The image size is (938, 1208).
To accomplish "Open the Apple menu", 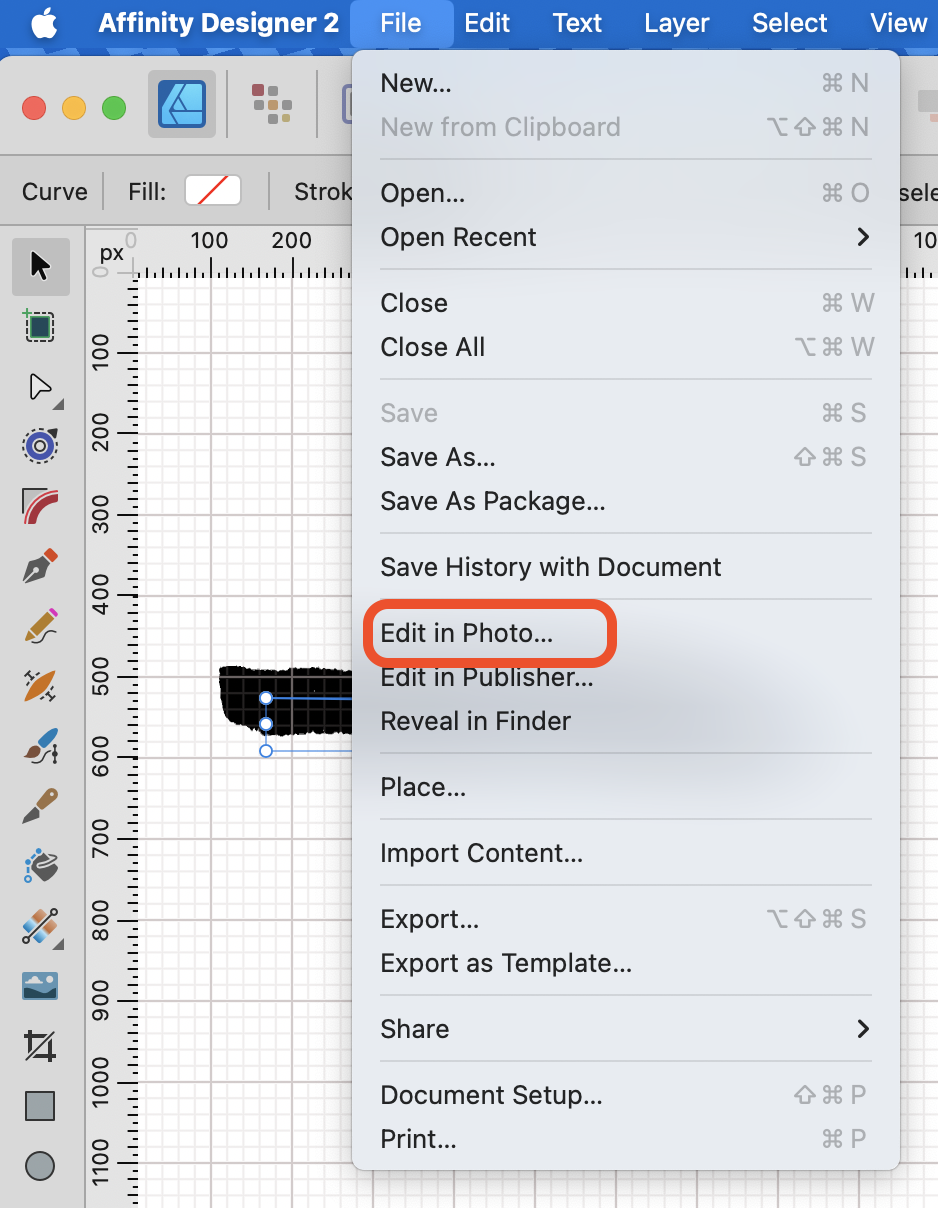I will pyautogui.click(x=44, y=23).
